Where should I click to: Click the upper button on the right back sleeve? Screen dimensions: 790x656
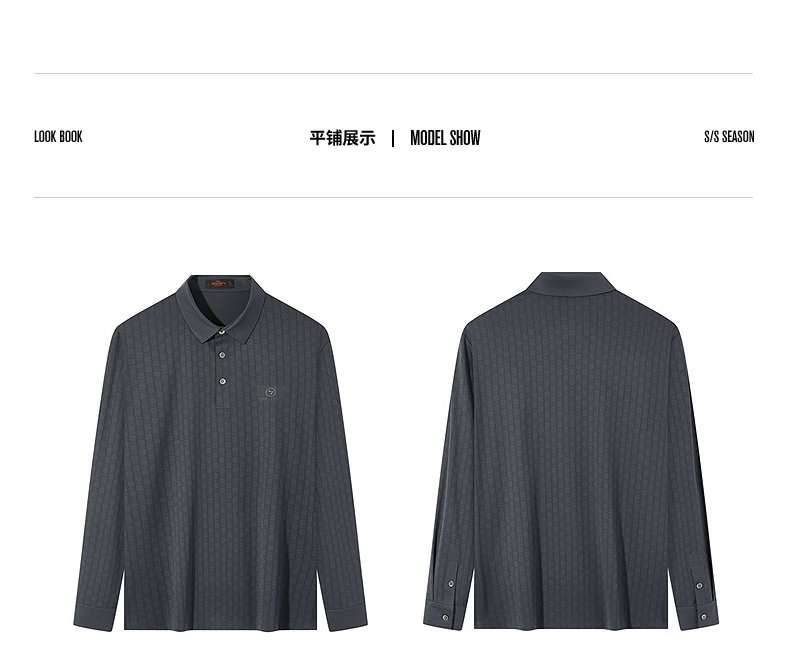[699, 585]
